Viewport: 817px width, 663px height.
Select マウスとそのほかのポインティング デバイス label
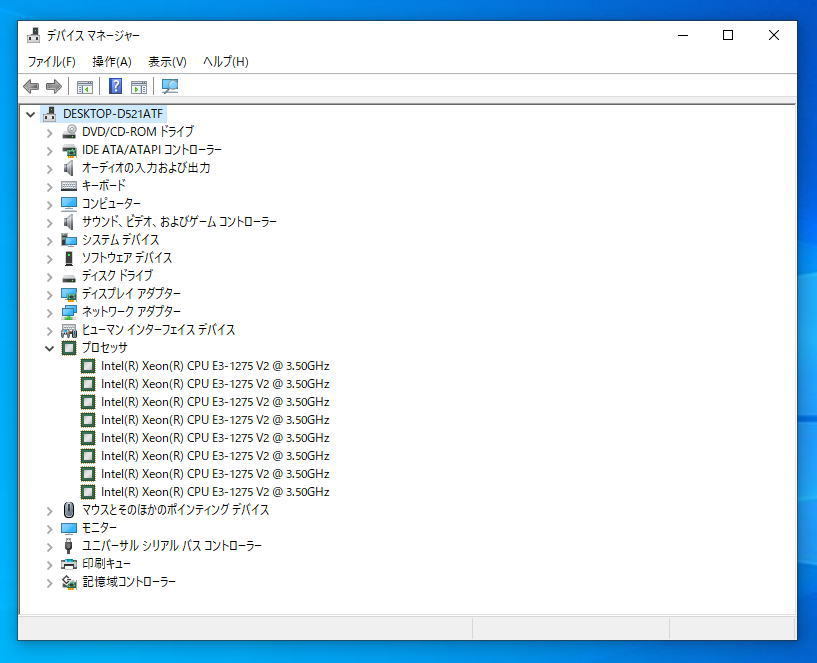pyautogui.click(x=176, y=510)
